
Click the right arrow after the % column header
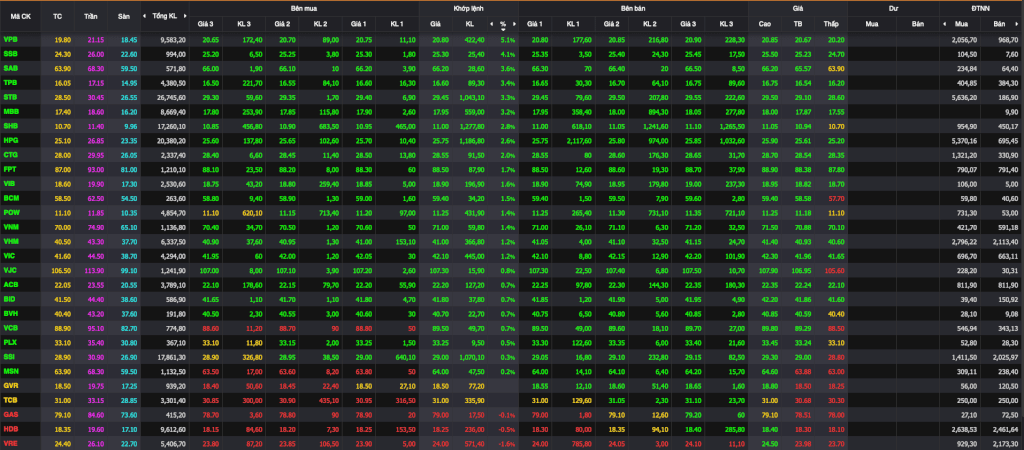514,24
